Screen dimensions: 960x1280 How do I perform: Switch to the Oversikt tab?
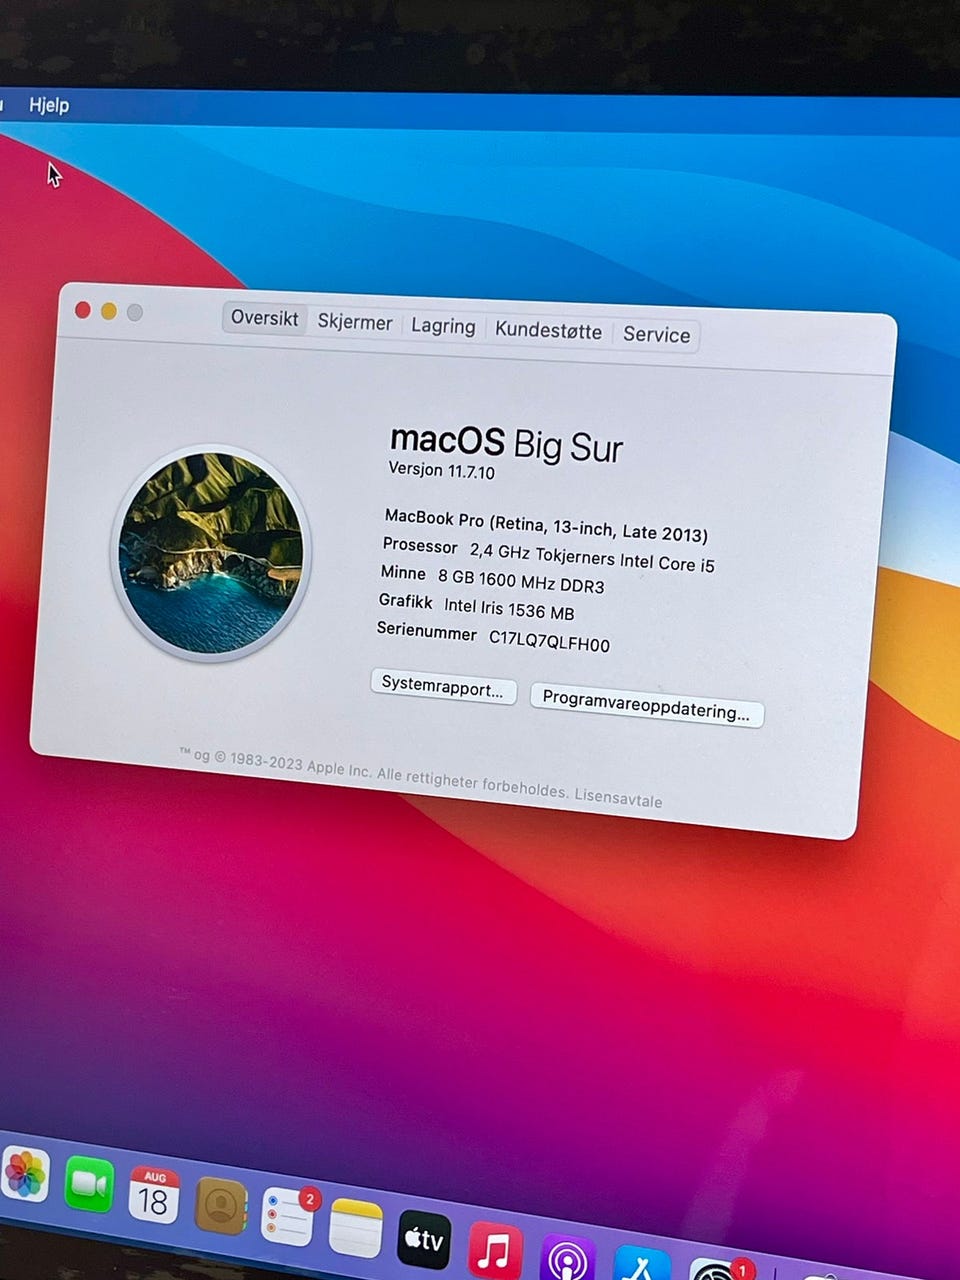pyautogui.click(x=264, y=318)
